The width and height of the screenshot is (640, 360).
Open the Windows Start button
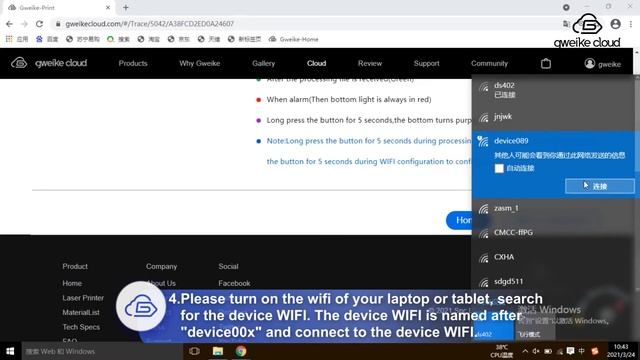(10, 351)
